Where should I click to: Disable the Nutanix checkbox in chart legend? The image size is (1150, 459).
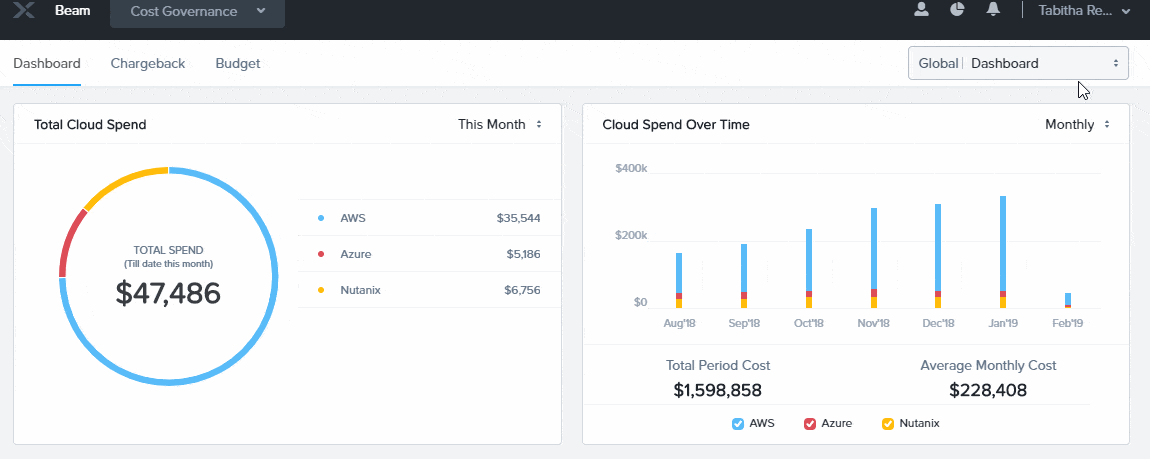point(888,424)
